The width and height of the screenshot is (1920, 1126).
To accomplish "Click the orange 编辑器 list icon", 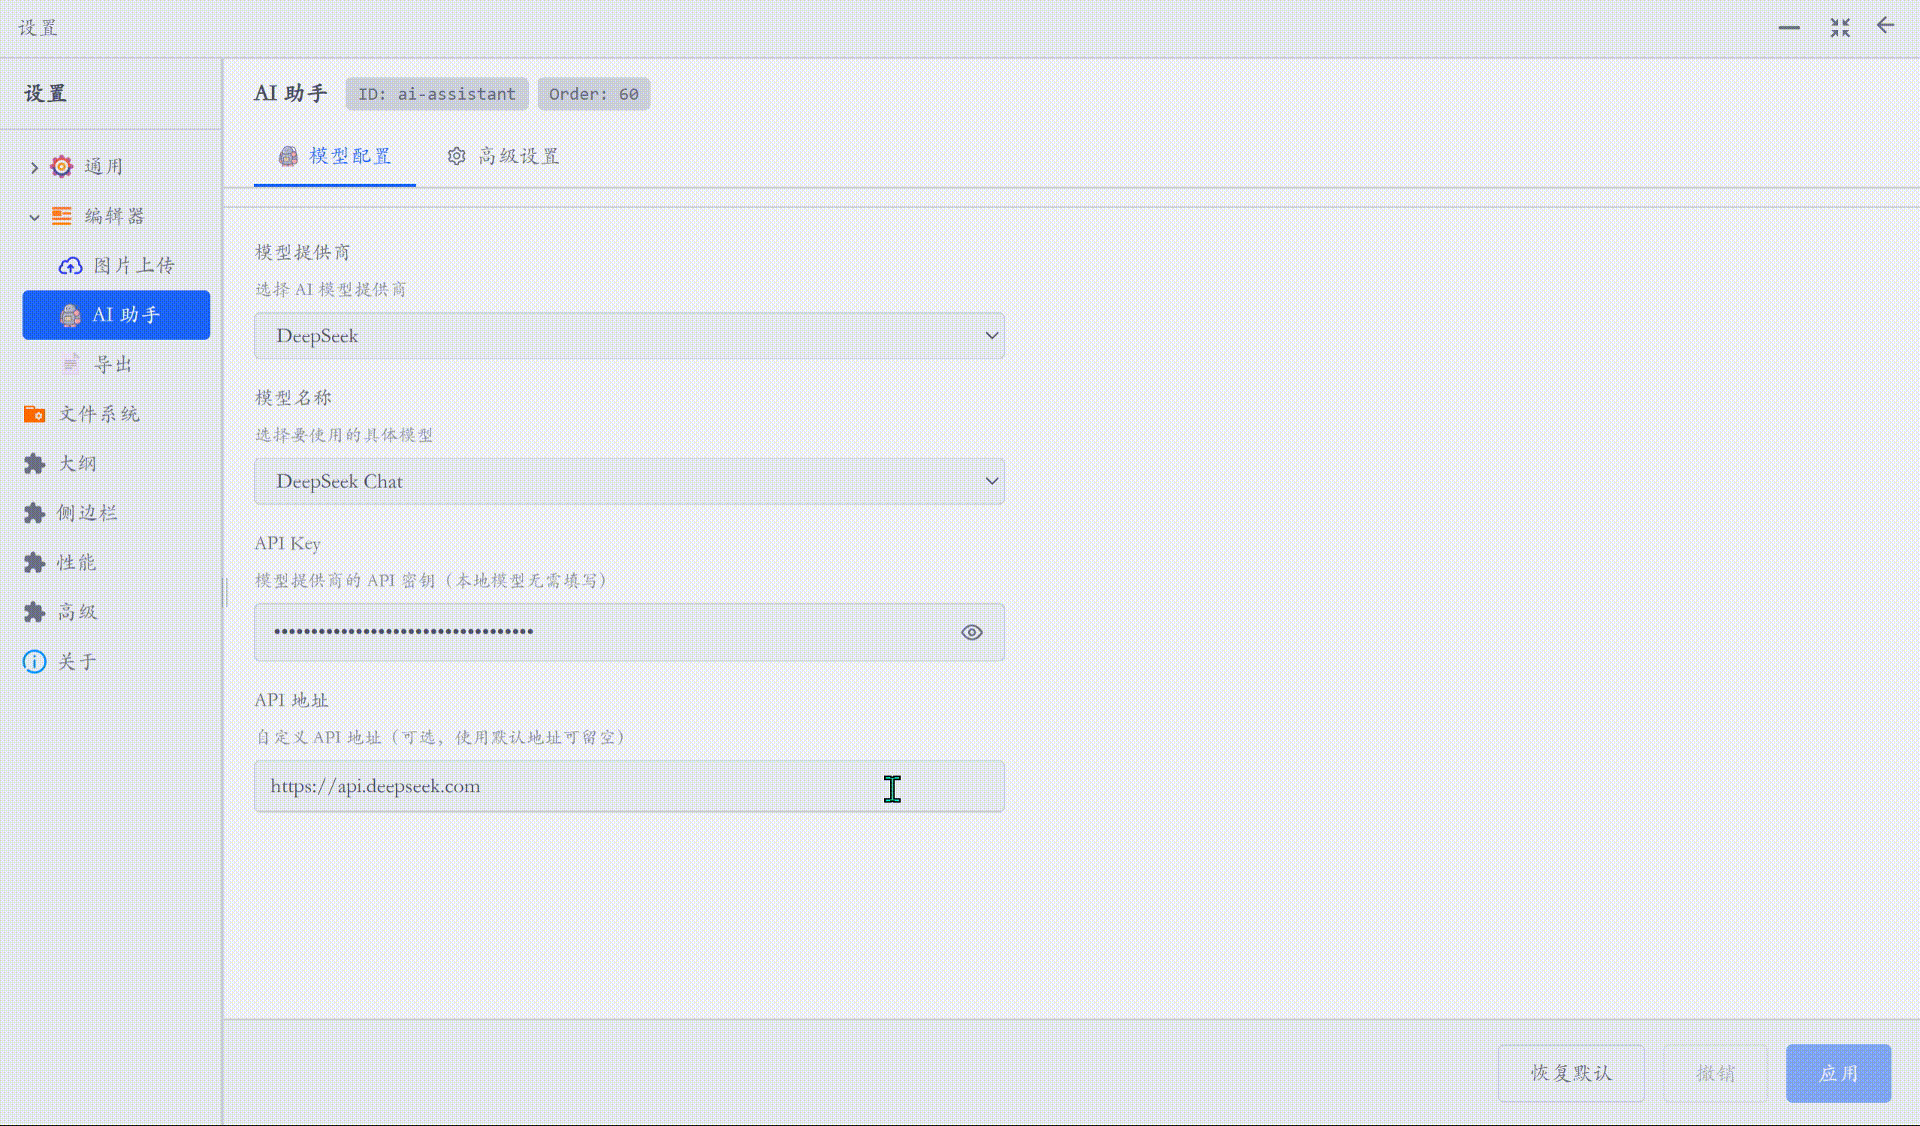I will [x=62, y=216].
